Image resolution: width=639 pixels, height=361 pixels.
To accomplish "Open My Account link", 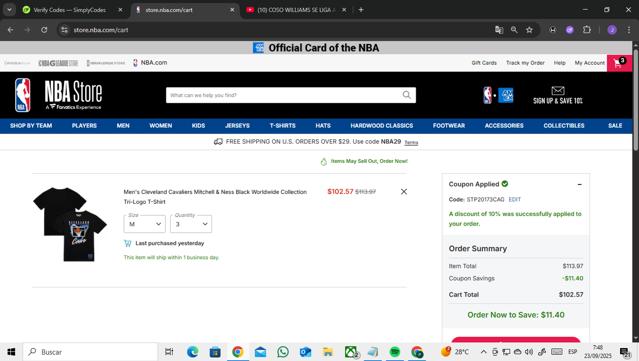I will click(590, 63).
